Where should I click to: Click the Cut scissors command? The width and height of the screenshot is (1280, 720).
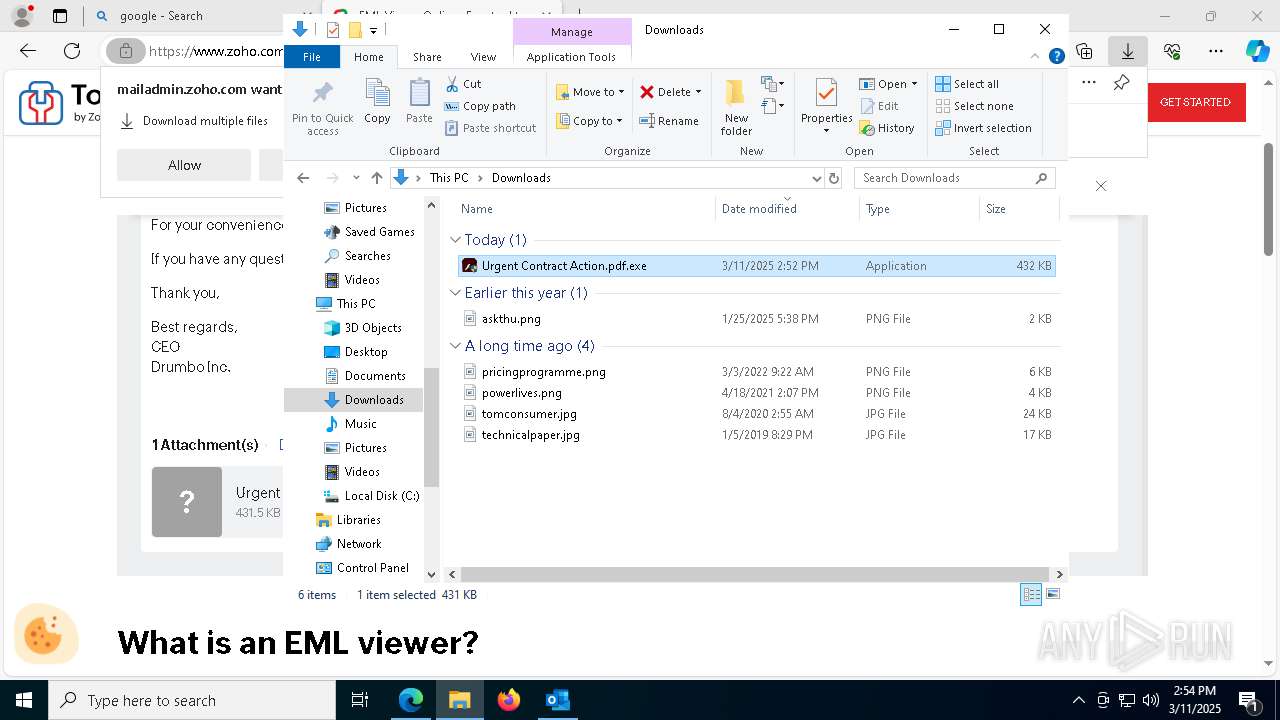[x=463, y=84]
